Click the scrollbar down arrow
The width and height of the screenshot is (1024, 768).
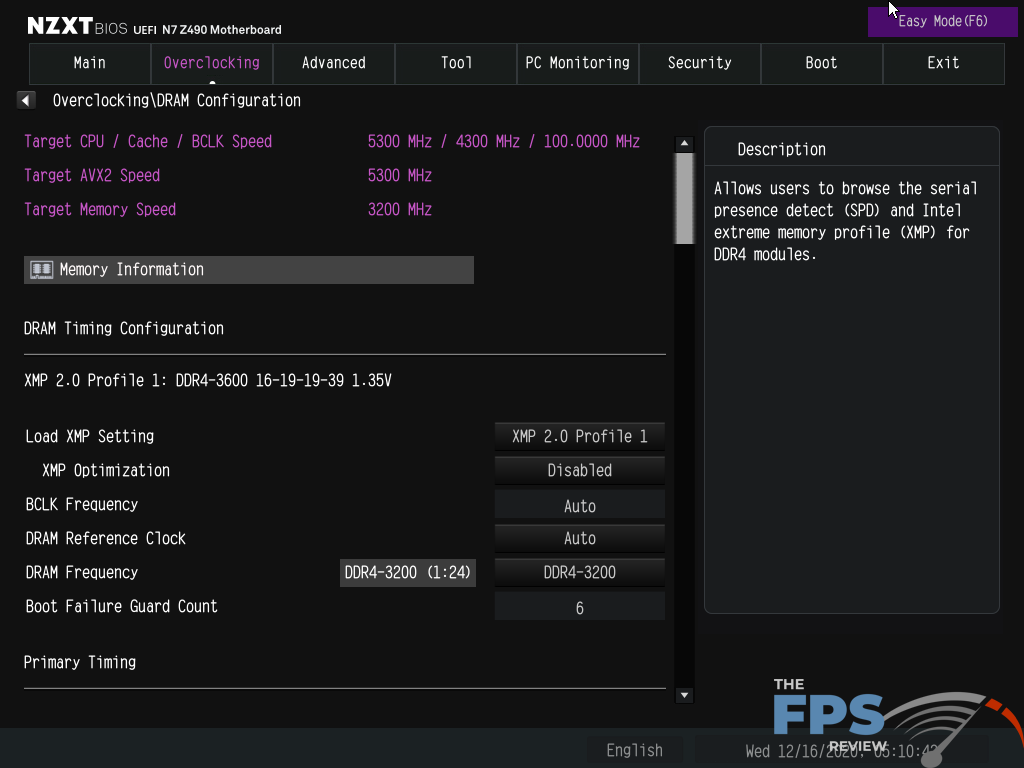coord(684,696)
